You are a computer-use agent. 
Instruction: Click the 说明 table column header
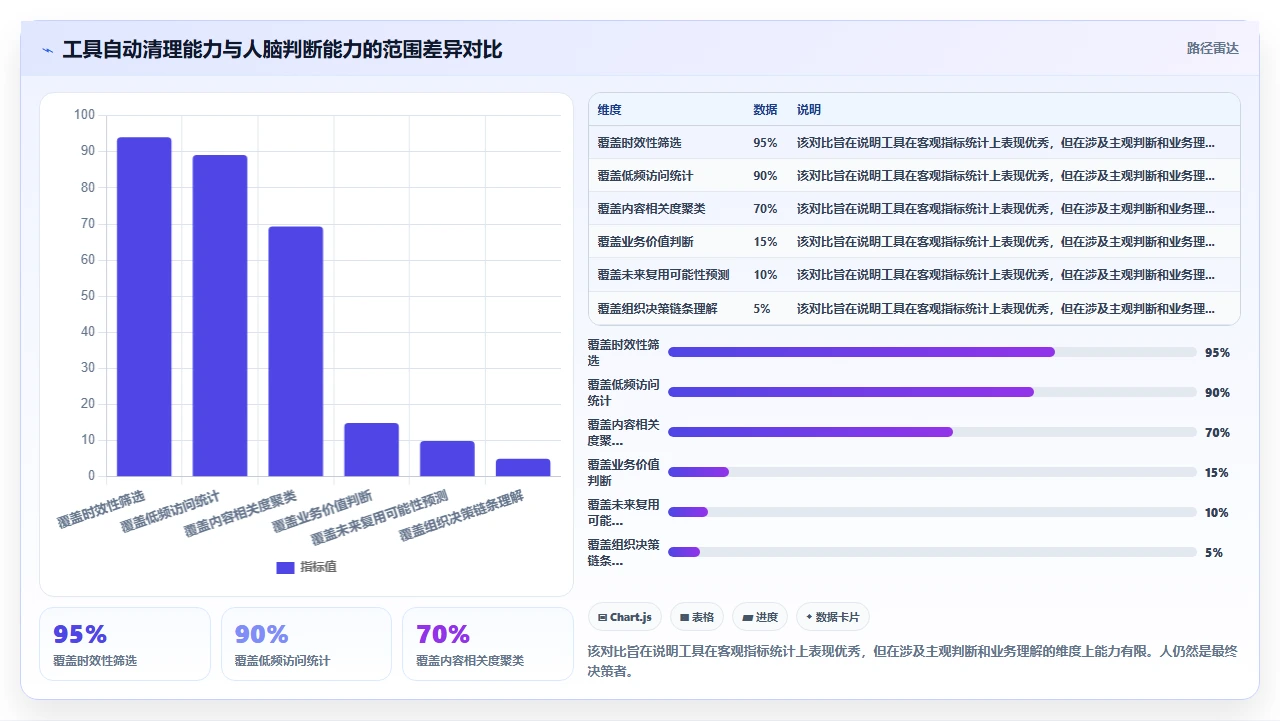point(809,110)
